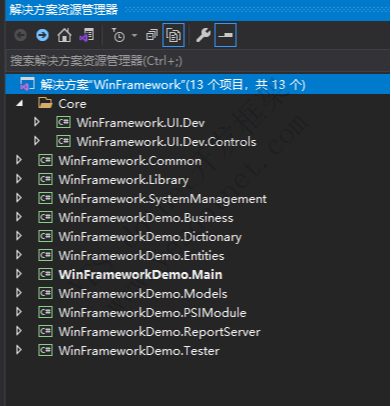Expand WinFramework.SystemManagement project

[x=19, y=198]
